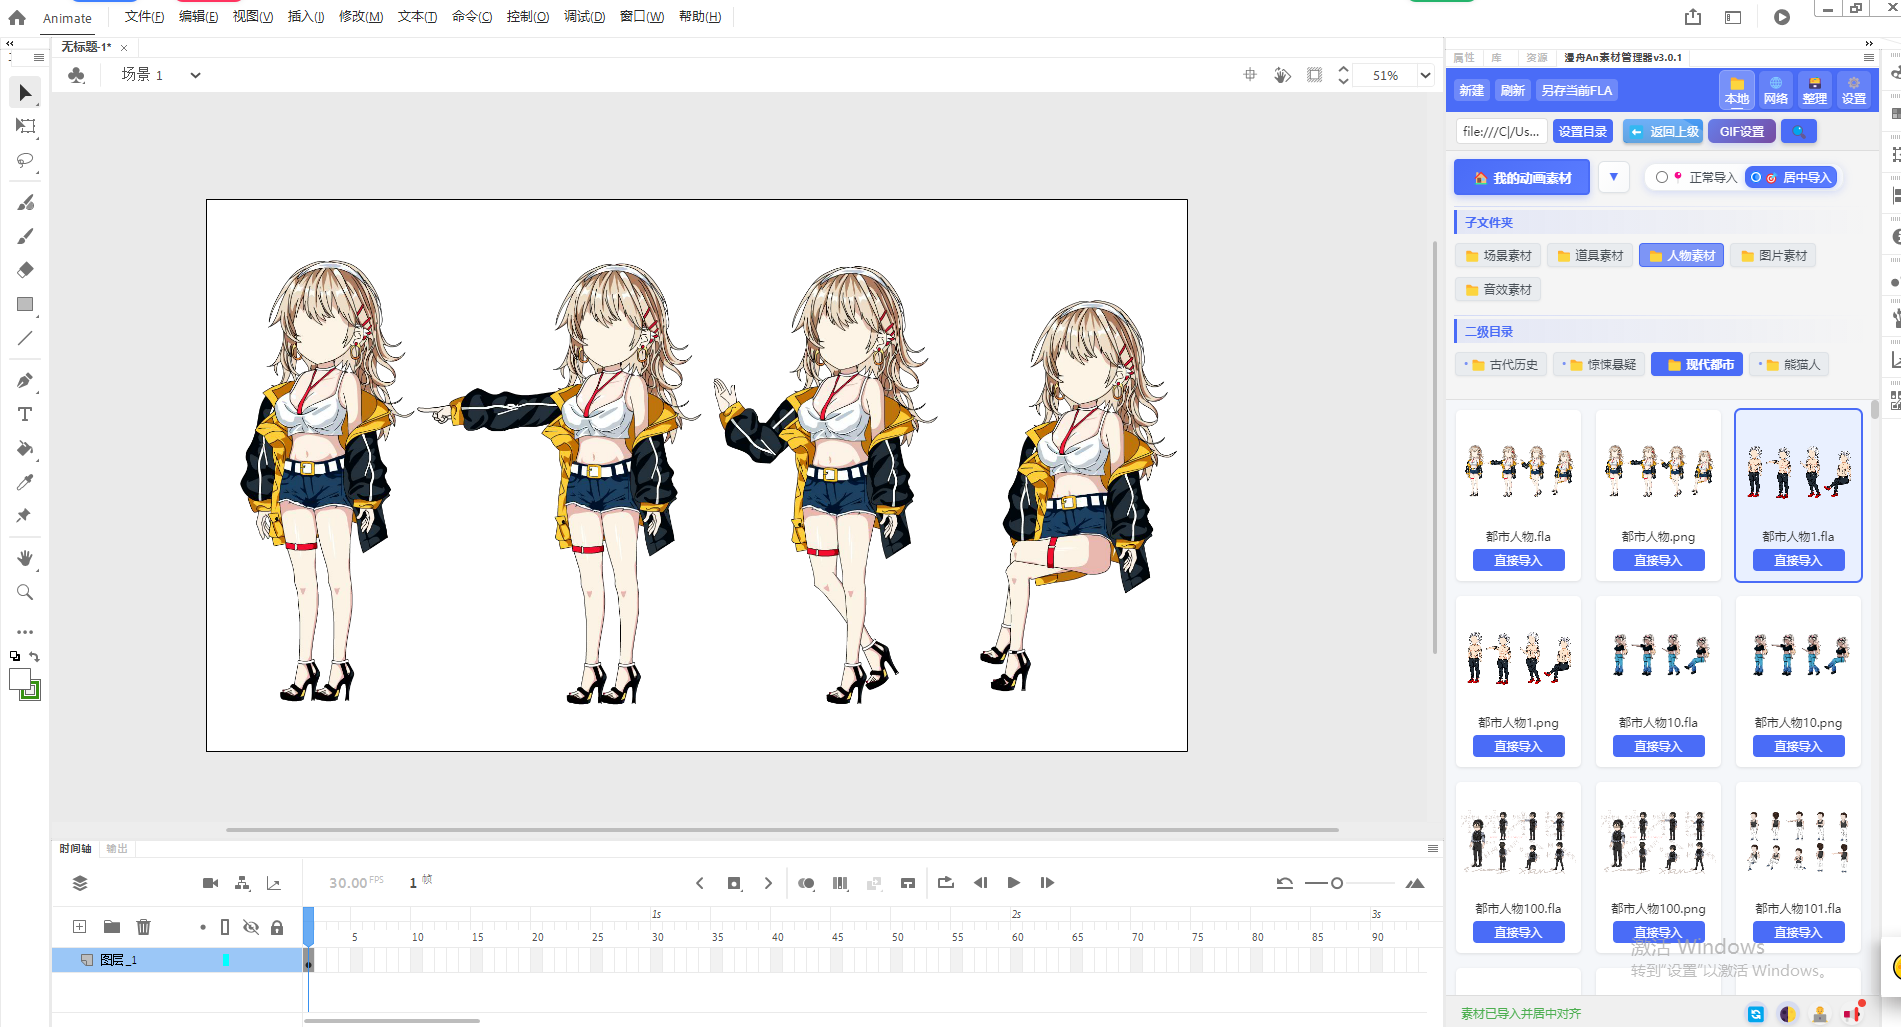1901x1027 pixels.
Task: Switch to 网络 network source
Action: click(x=1776, y=90)
